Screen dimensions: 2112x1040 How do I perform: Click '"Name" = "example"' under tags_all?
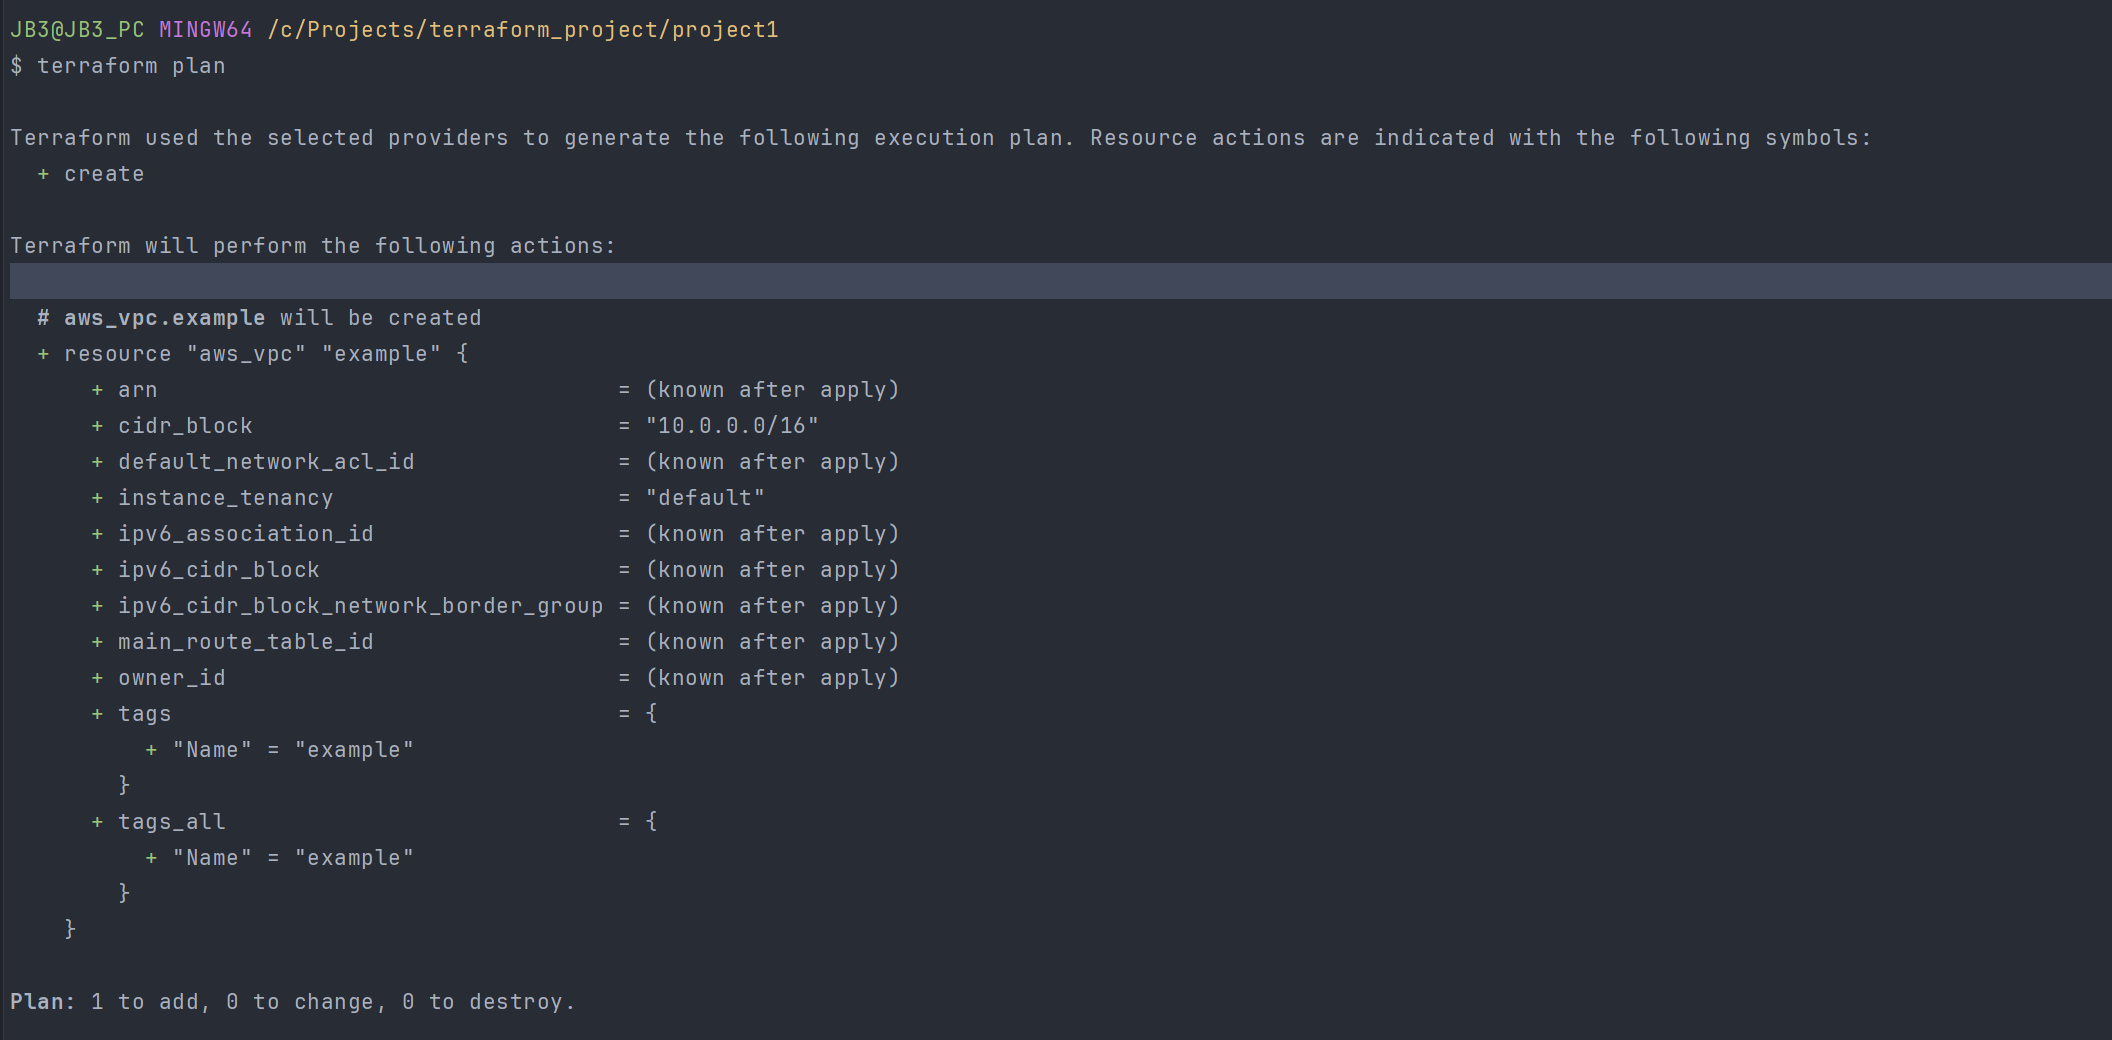(293, 858)
